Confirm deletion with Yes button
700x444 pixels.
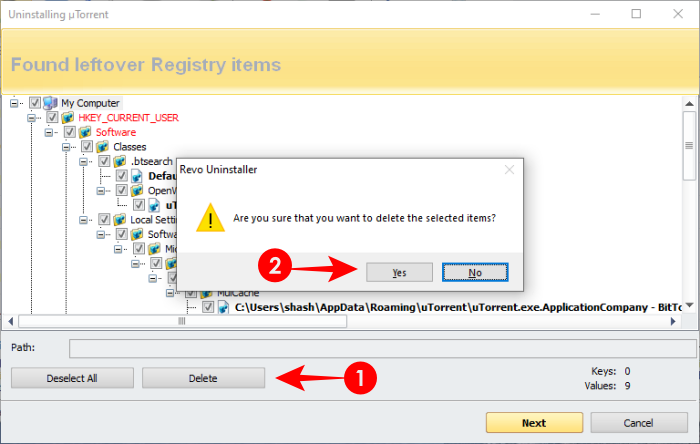400,272
